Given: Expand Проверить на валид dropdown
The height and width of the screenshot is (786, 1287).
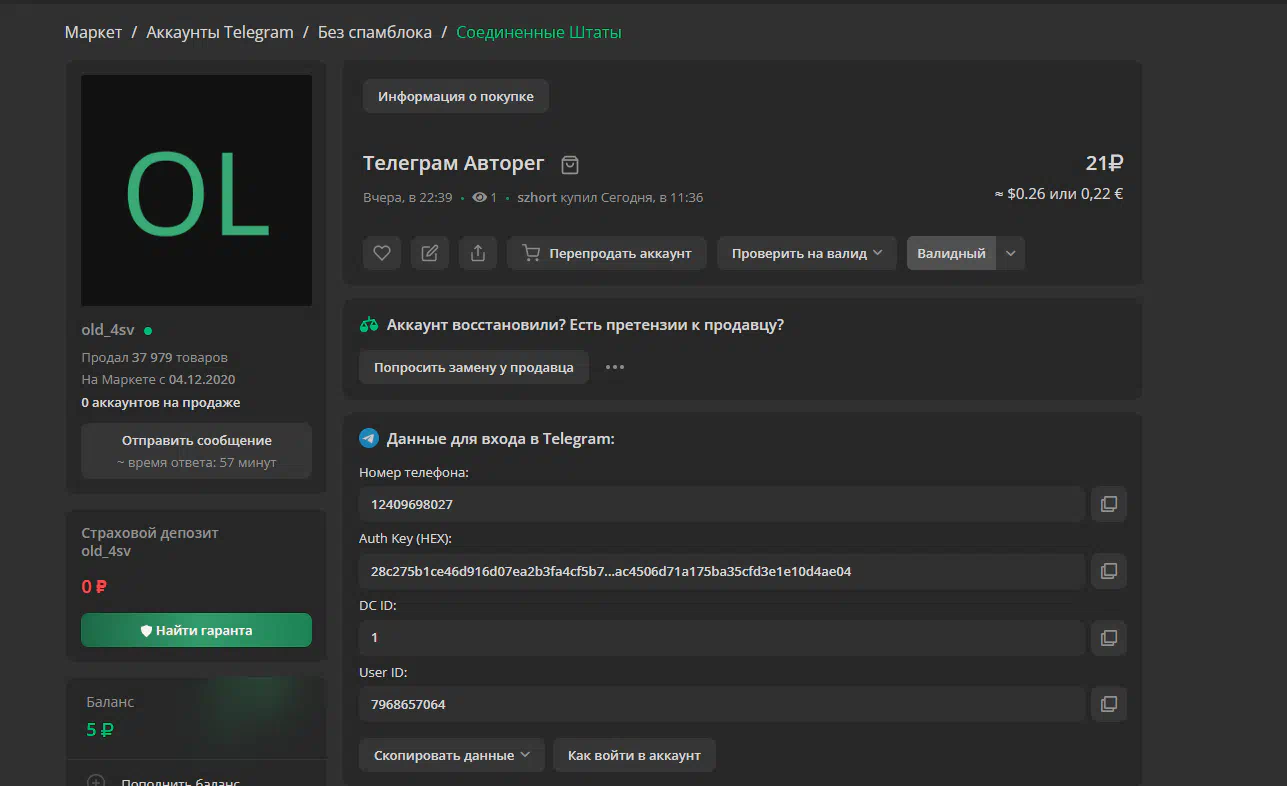Looking at the screenshot, I should [x=807, y=253].
